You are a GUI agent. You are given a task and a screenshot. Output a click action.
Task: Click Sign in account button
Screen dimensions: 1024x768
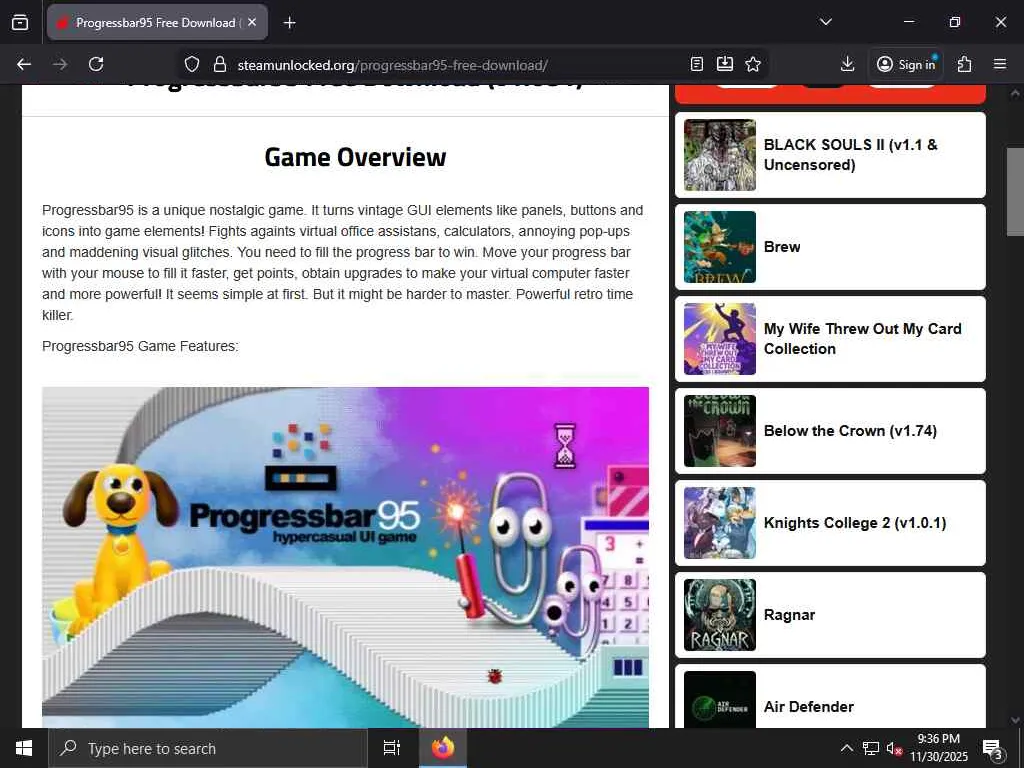(906, 64)
